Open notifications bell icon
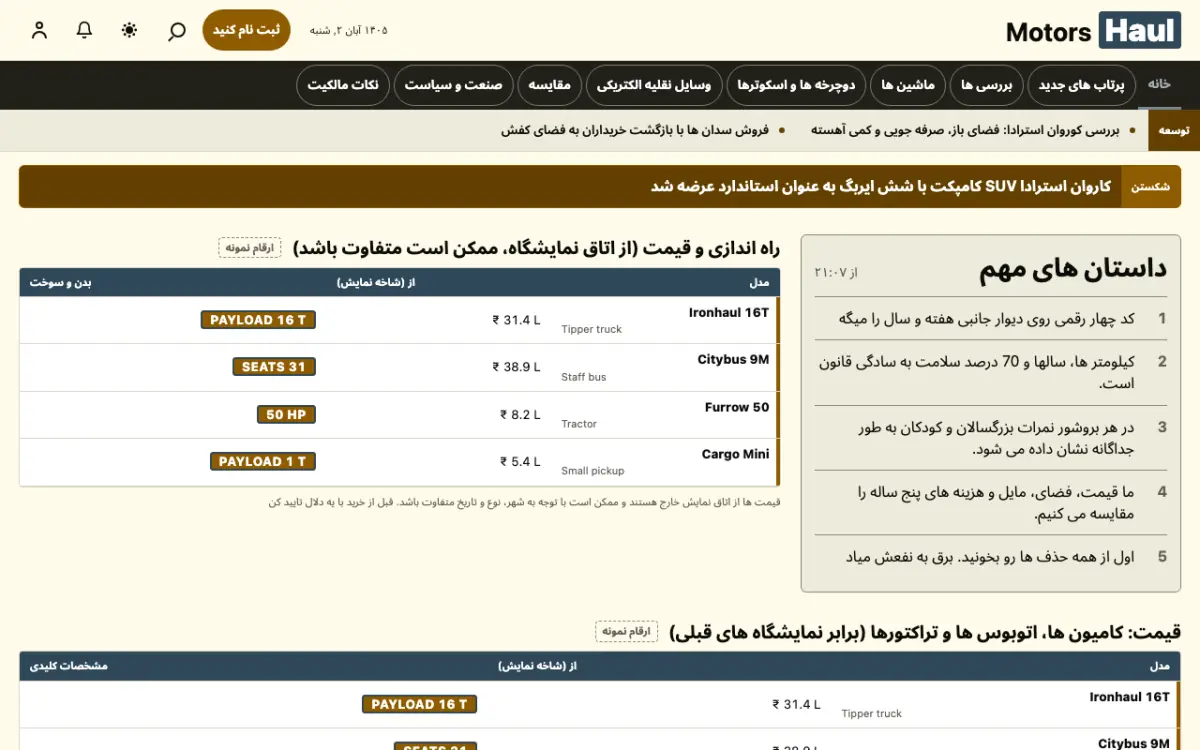The width and height of the screenshot is (1200, 750). pyautogui.click(x=85, y=30)
